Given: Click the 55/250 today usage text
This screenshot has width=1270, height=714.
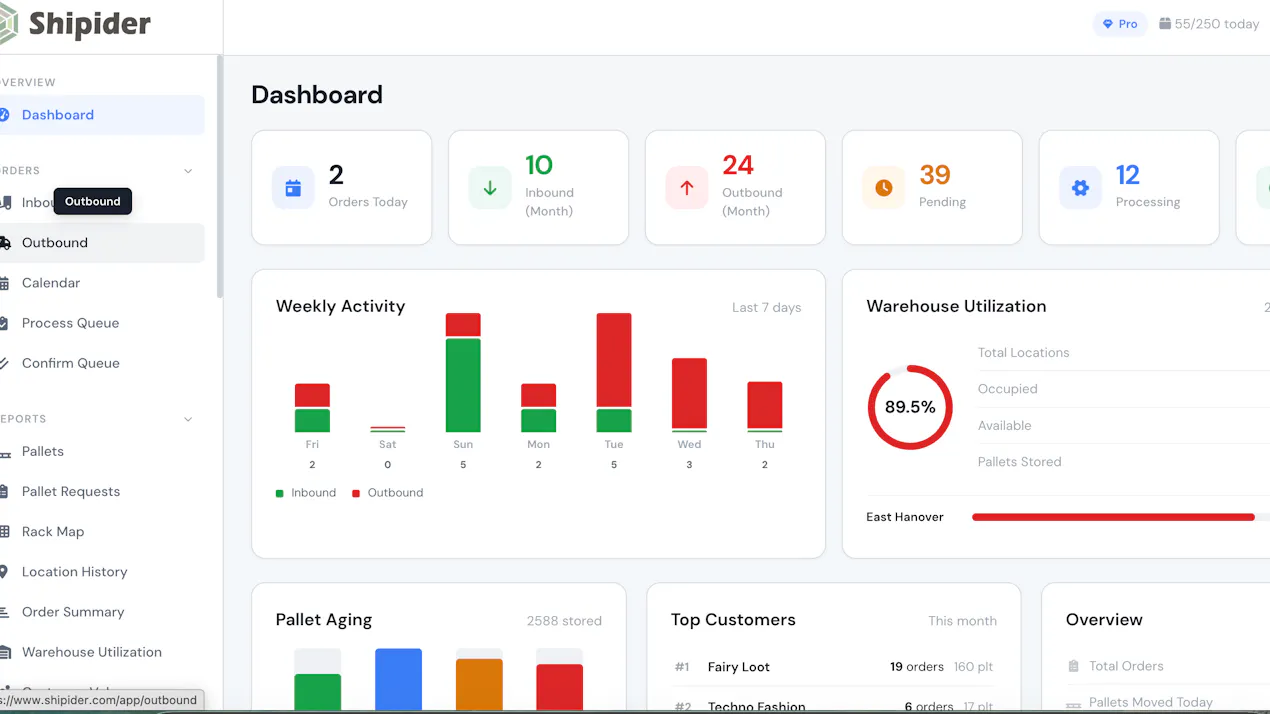Looking at the screenshot, I should (1217, 24).
